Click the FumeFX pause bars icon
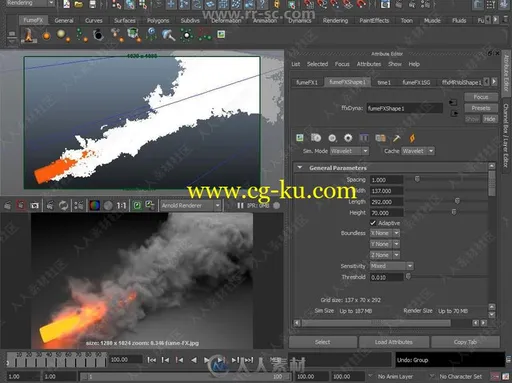The width and height of the screenshot is (512, 383). 364,138
